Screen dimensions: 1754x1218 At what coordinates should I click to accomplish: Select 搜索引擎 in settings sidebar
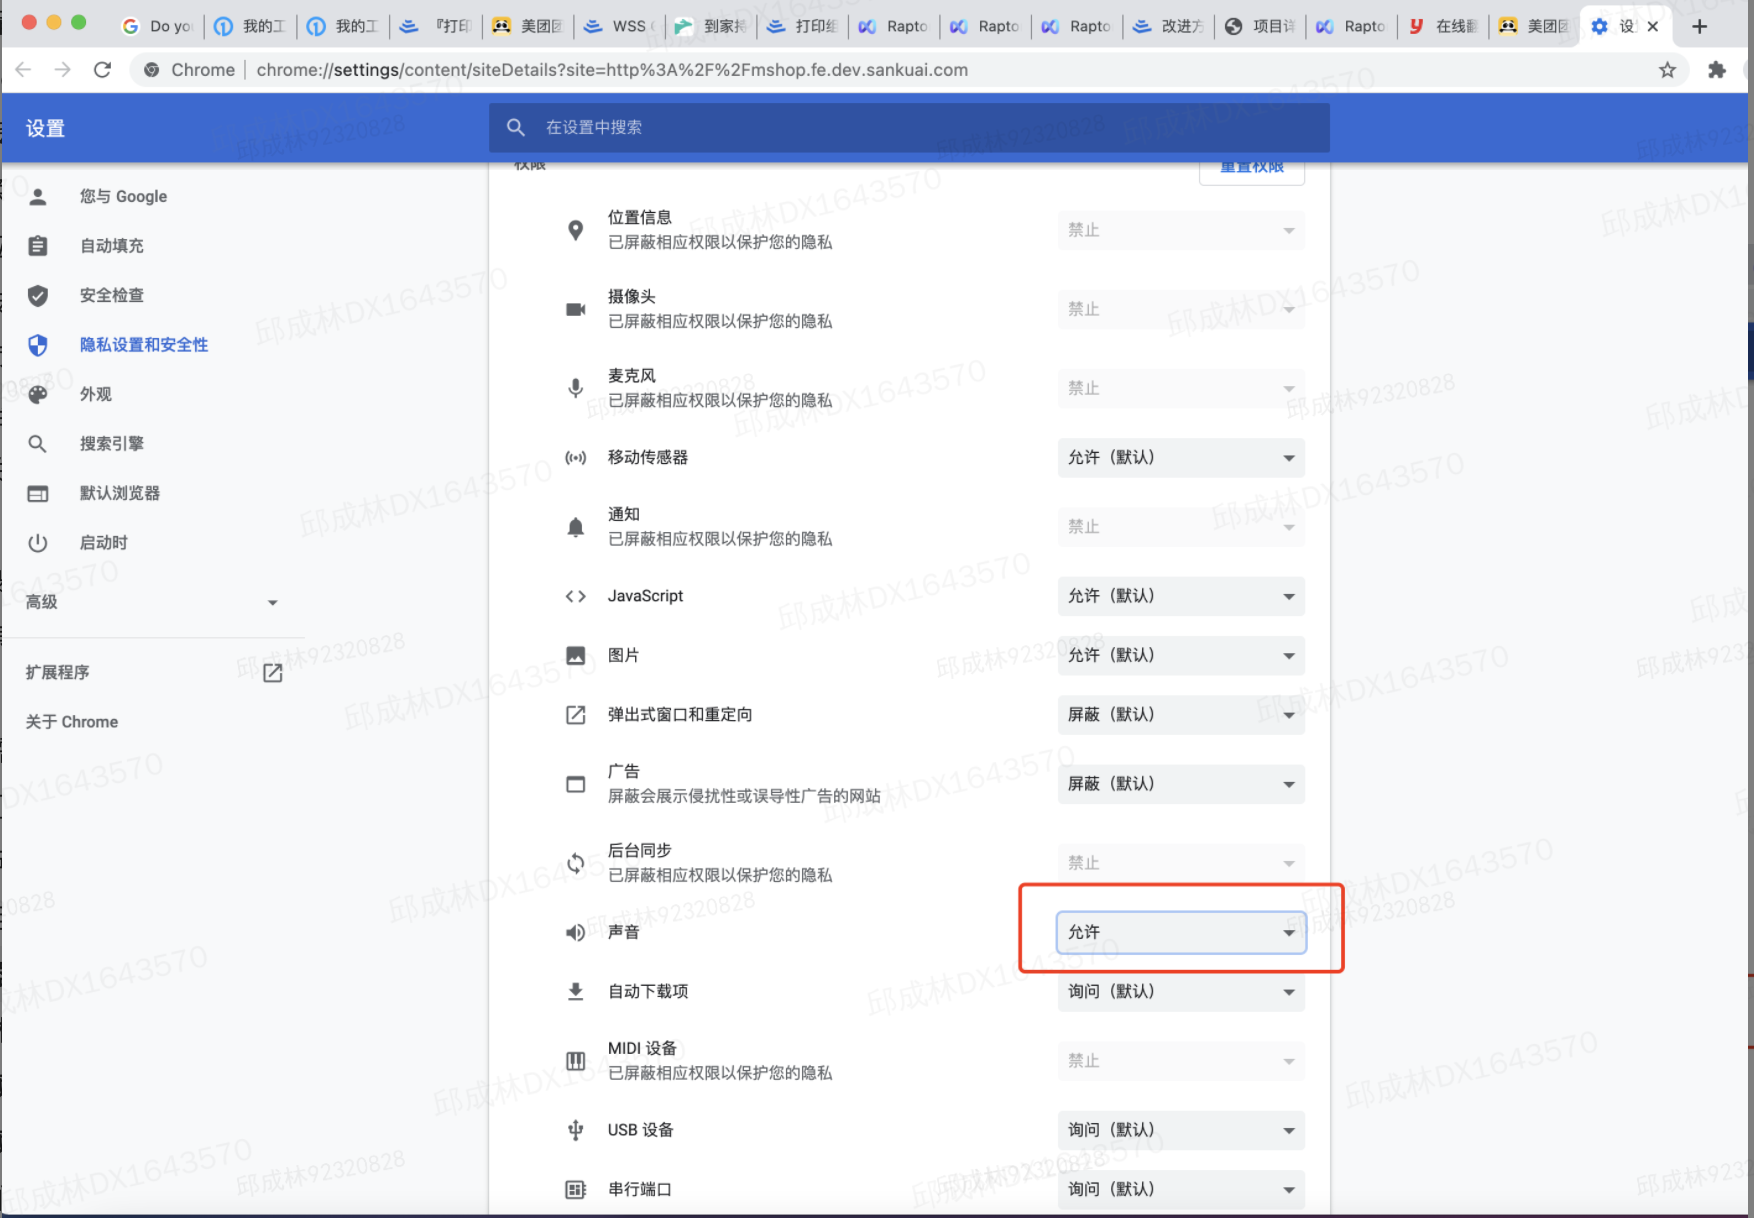[112, 444]
